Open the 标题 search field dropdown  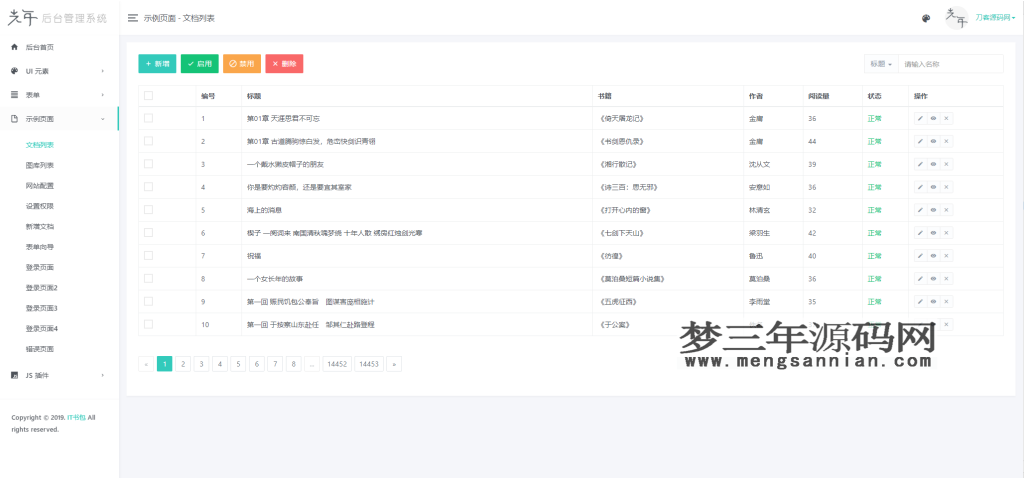[881, 64]
